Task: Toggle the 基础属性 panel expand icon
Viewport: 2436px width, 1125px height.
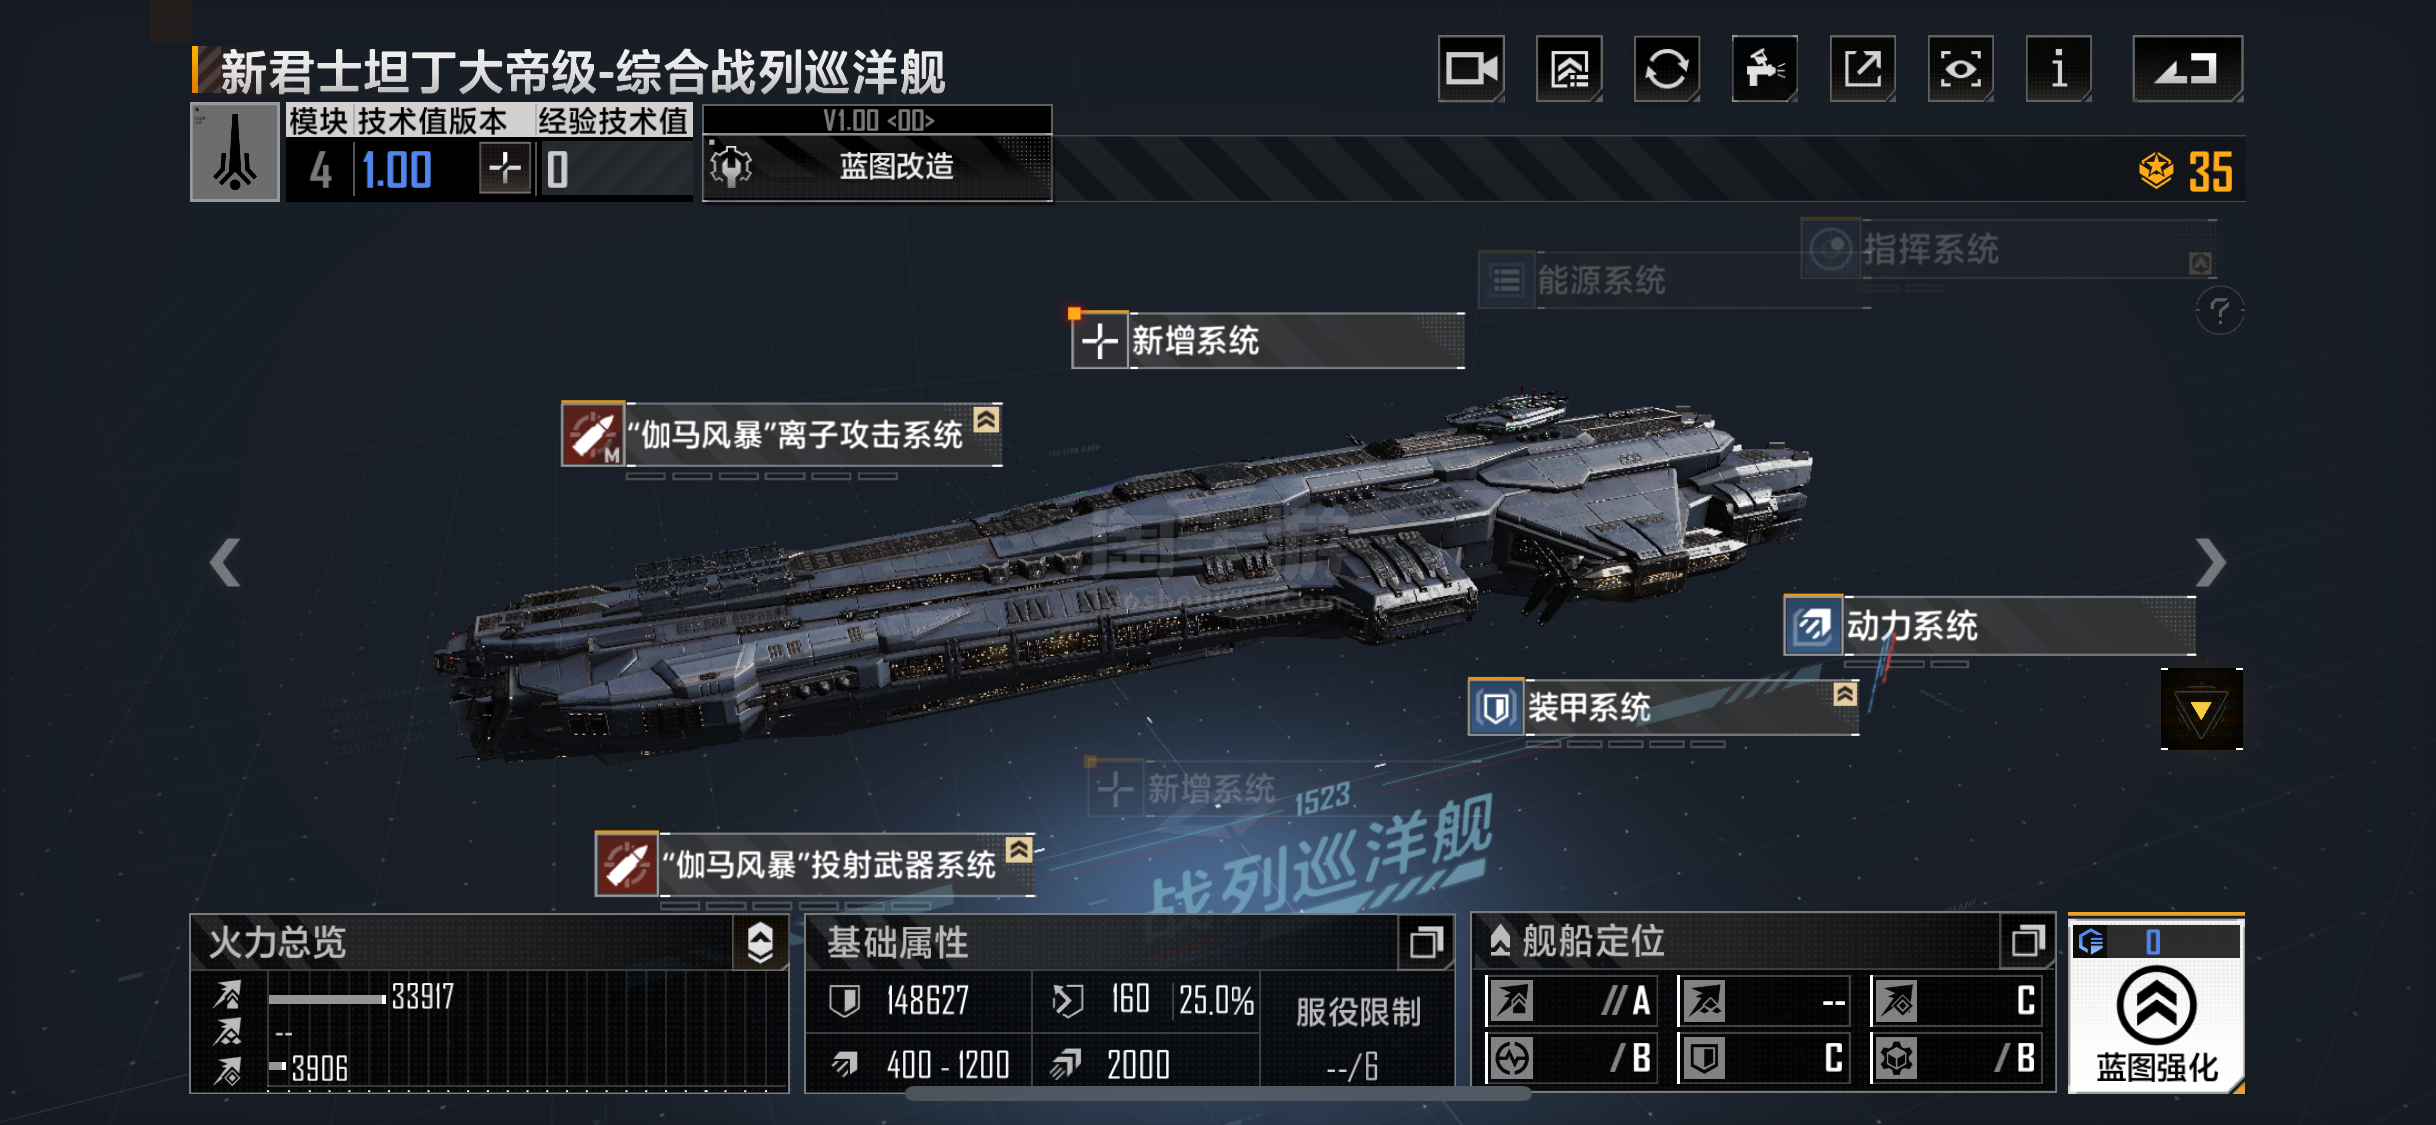Action: [1426, 942]
